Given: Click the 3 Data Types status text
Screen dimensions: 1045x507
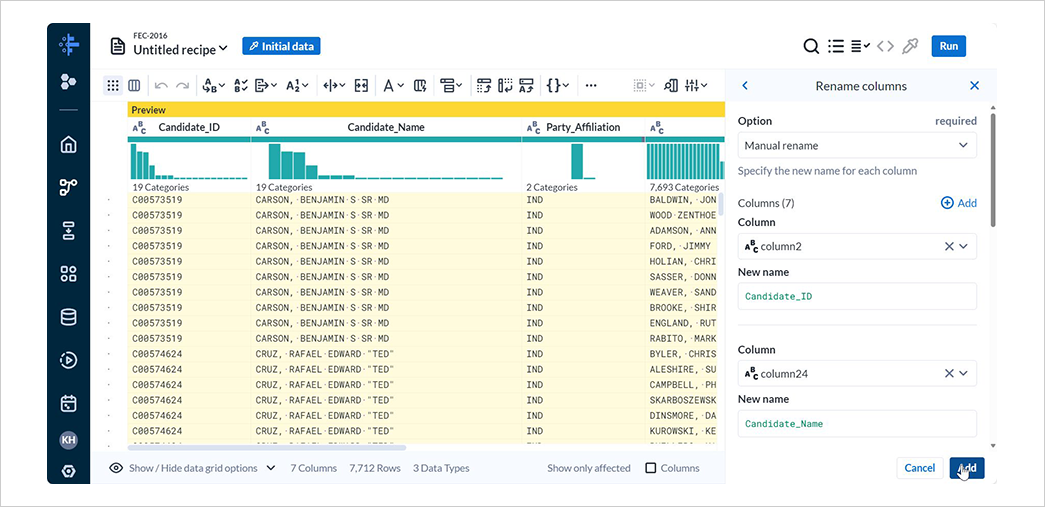Looking at the screenshot, I should pyautogui.click(x=441, y=468).
